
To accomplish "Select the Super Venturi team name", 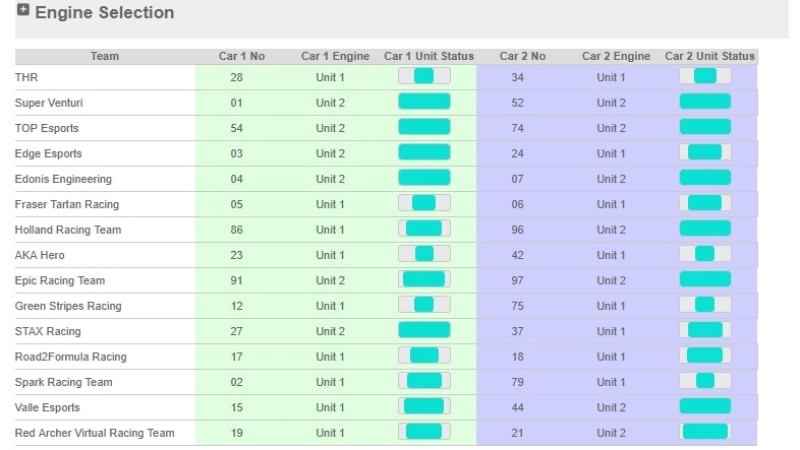I will click(49, 103).
